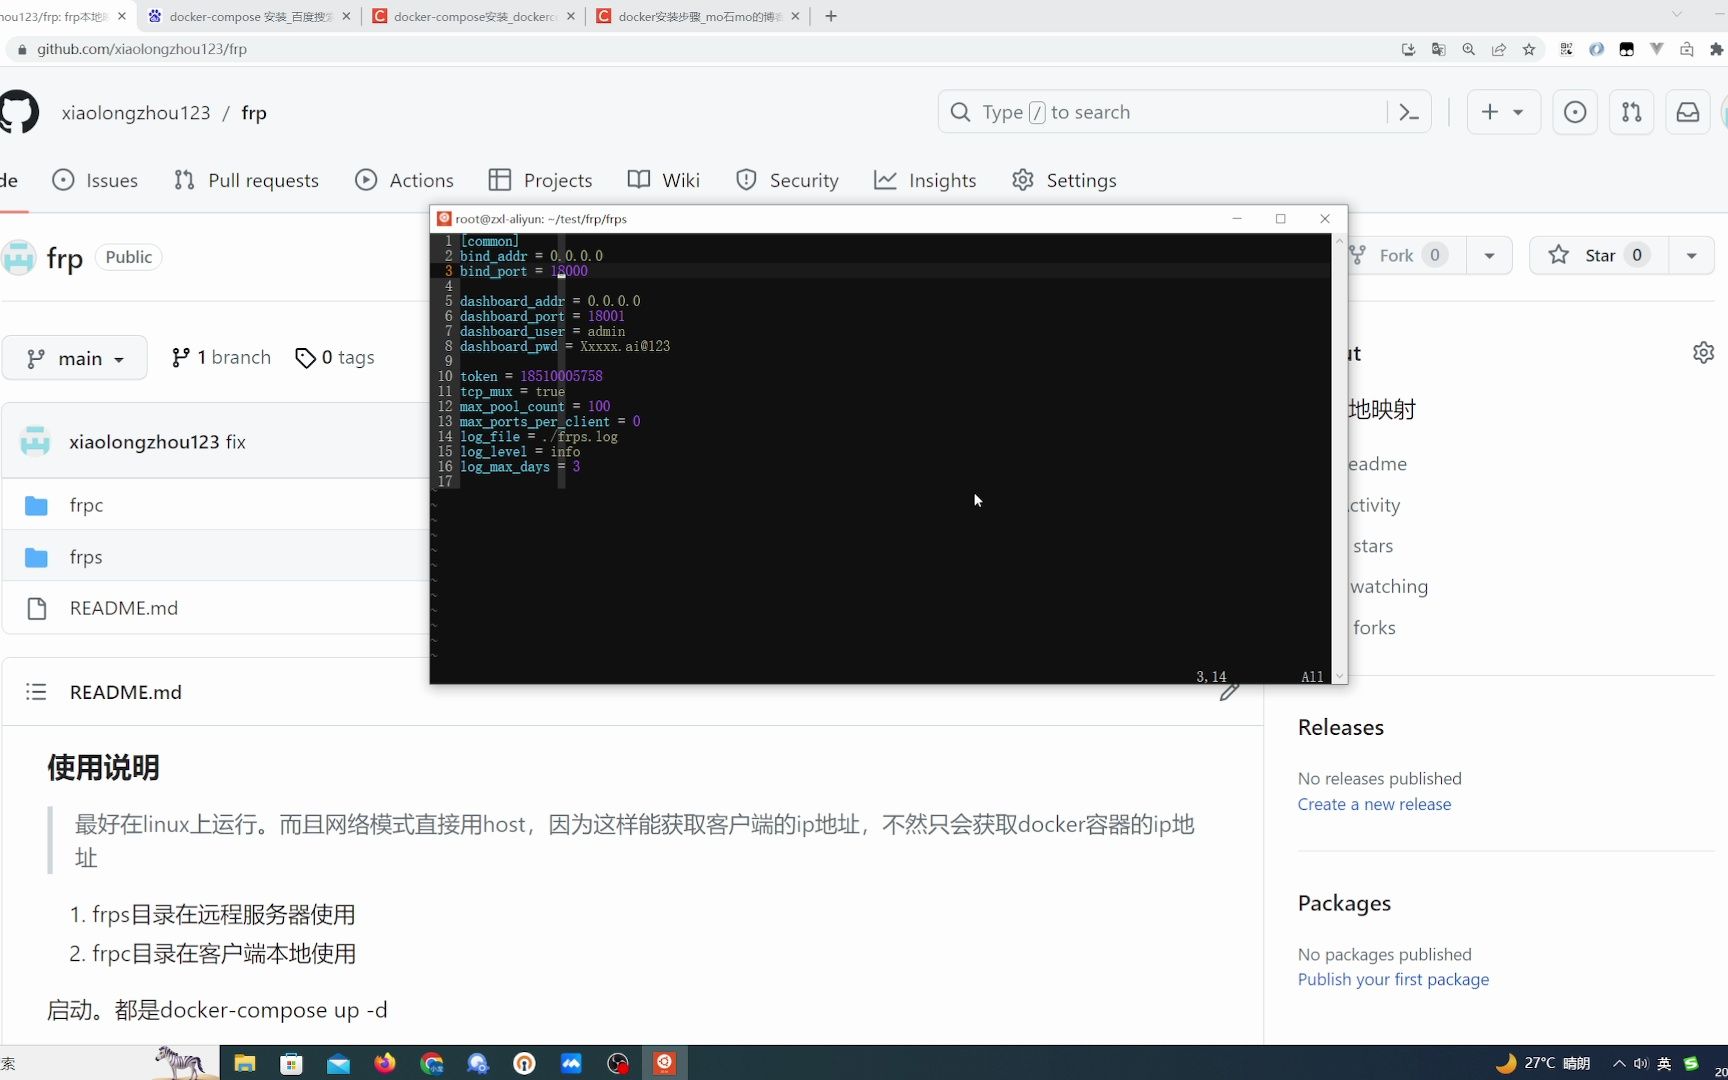Viewport: 1728px width, 1080px height.
Task: Expand the main branch selector
Action: pos(75,358)
